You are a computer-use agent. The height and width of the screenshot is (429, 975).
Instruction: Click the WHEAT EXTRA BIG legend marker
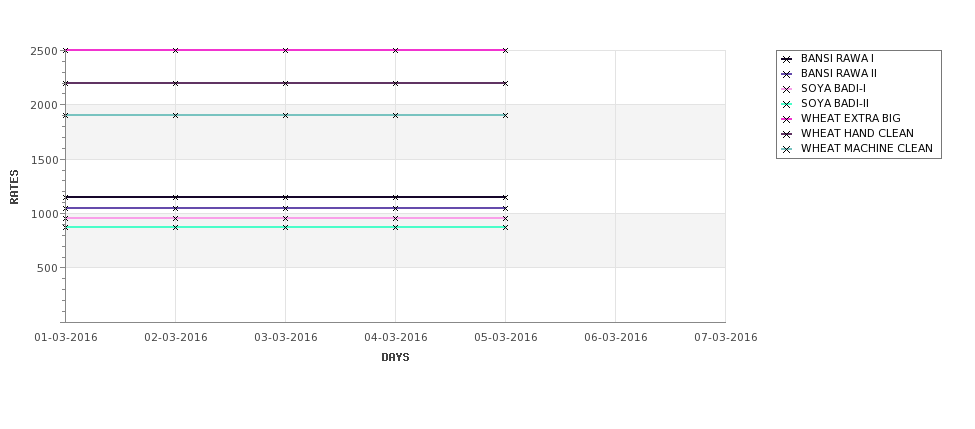click(x=787, y=119)
